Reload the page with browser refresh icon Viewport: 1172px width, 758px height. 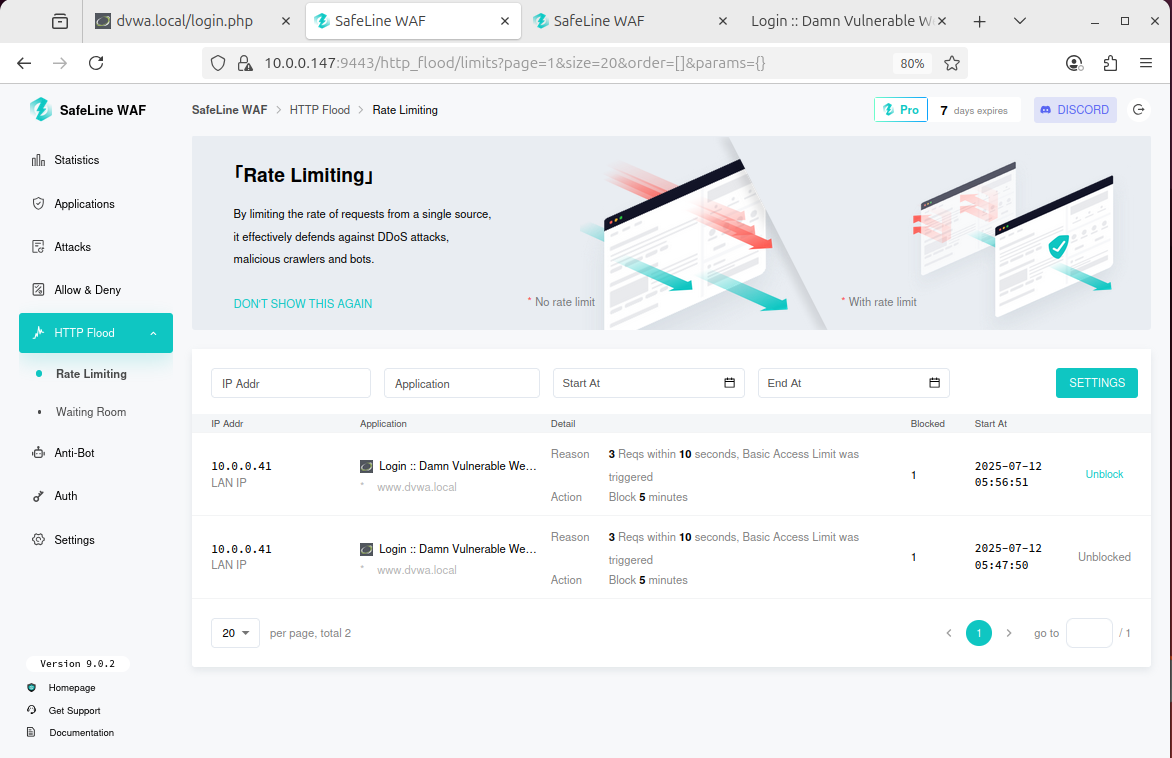pos(96,63)
